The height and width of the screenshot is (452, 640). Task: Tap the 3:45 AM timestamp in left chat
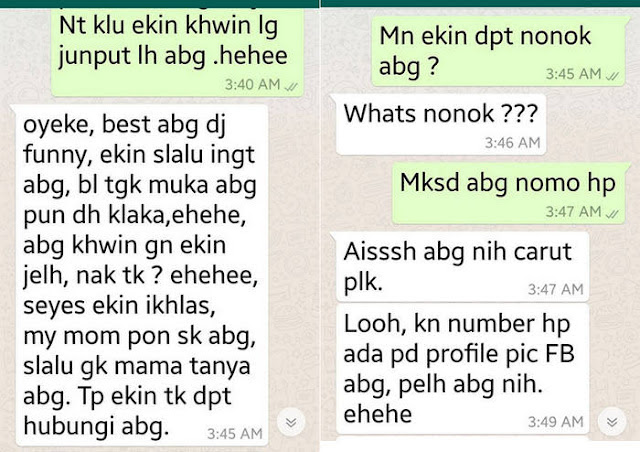(x=235, y=434)
